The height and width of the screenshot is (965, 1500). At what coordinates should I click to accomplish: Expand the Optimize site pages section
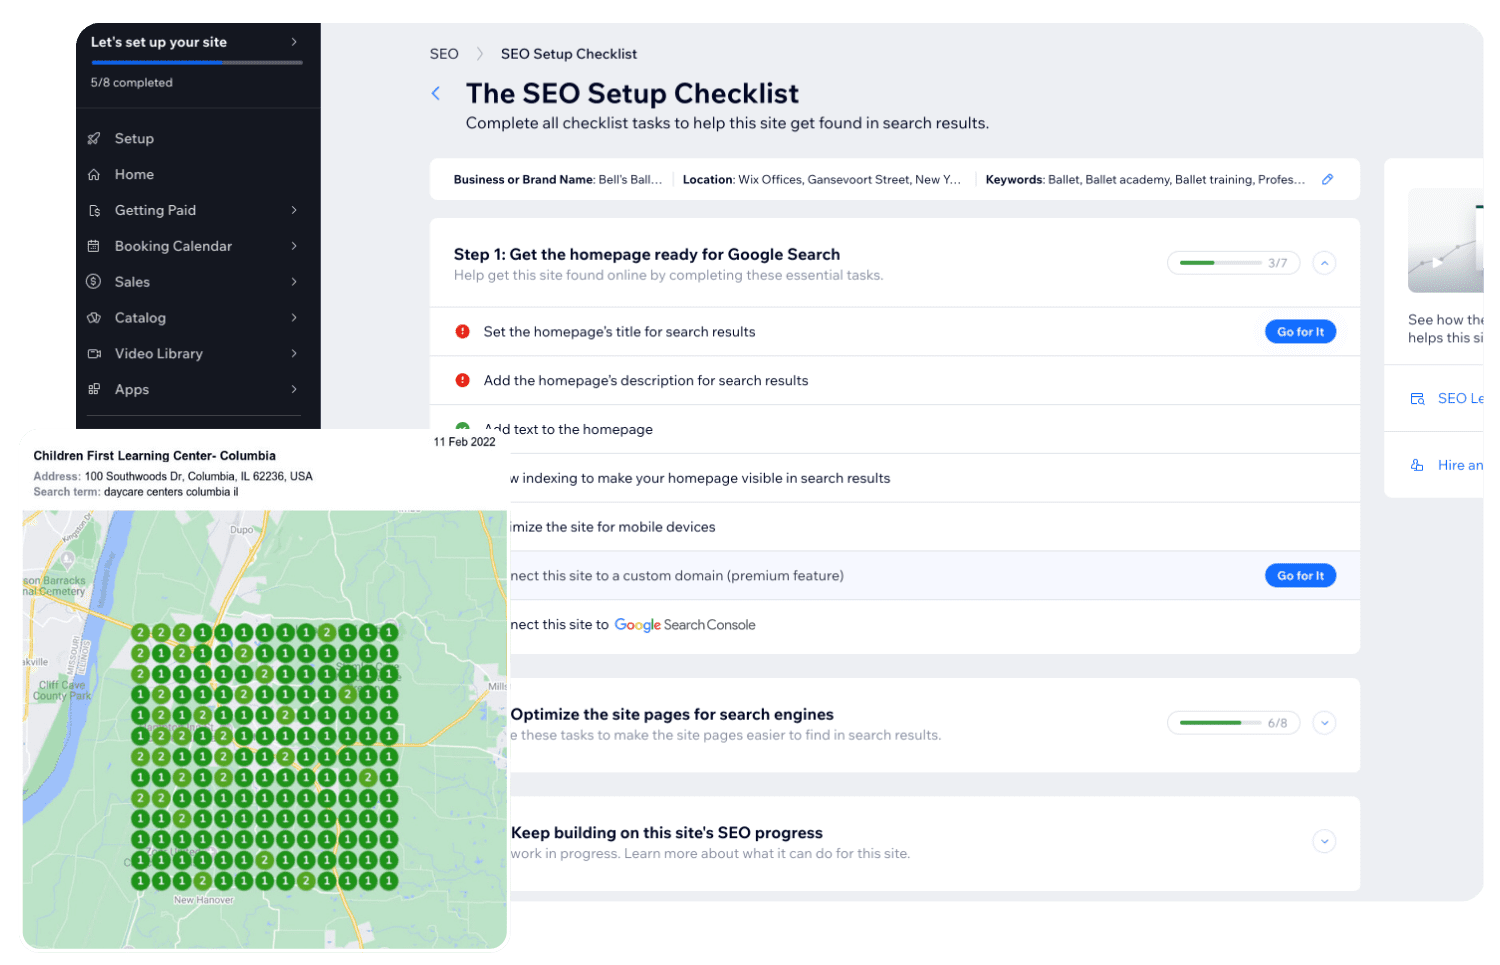point(1324,723)
